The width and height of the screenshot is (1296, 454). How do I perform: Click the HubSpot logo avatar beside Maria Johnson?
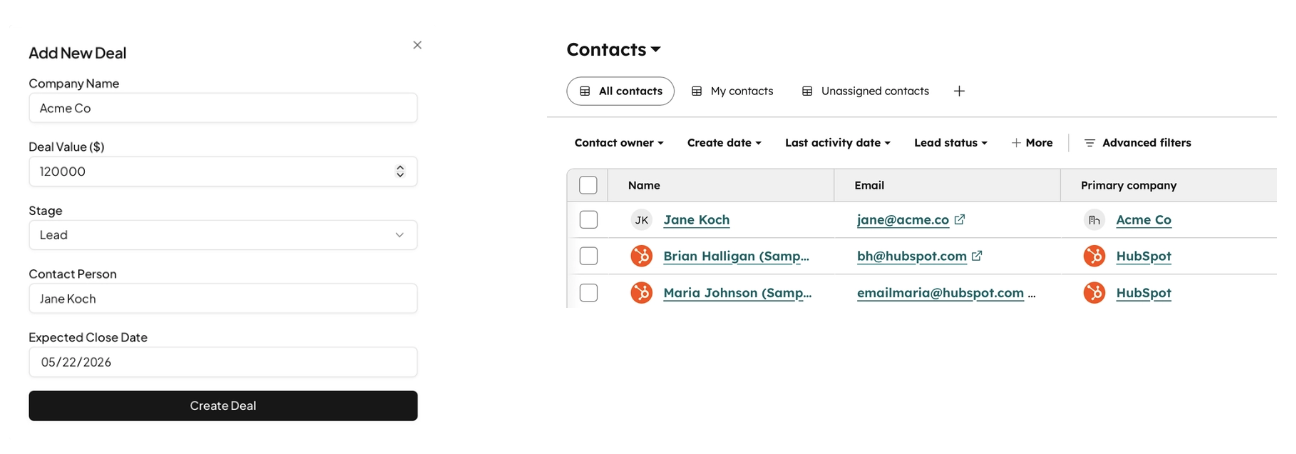(x=641, y=293)
